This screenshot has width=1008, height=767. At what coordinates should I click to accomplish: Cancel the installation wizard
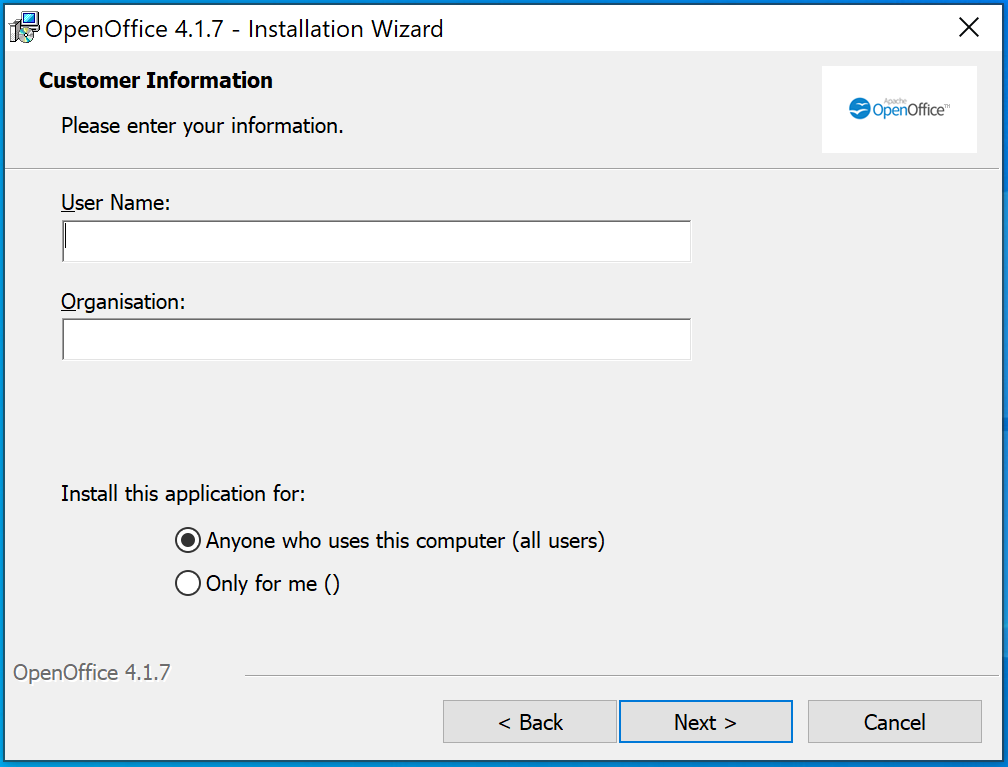pyautogui.click(x=894, y=721)
